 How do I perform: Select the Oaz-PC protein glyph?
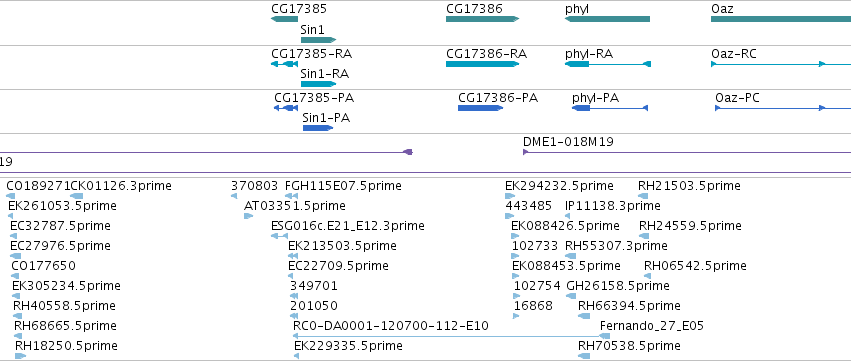click(783, 108)
